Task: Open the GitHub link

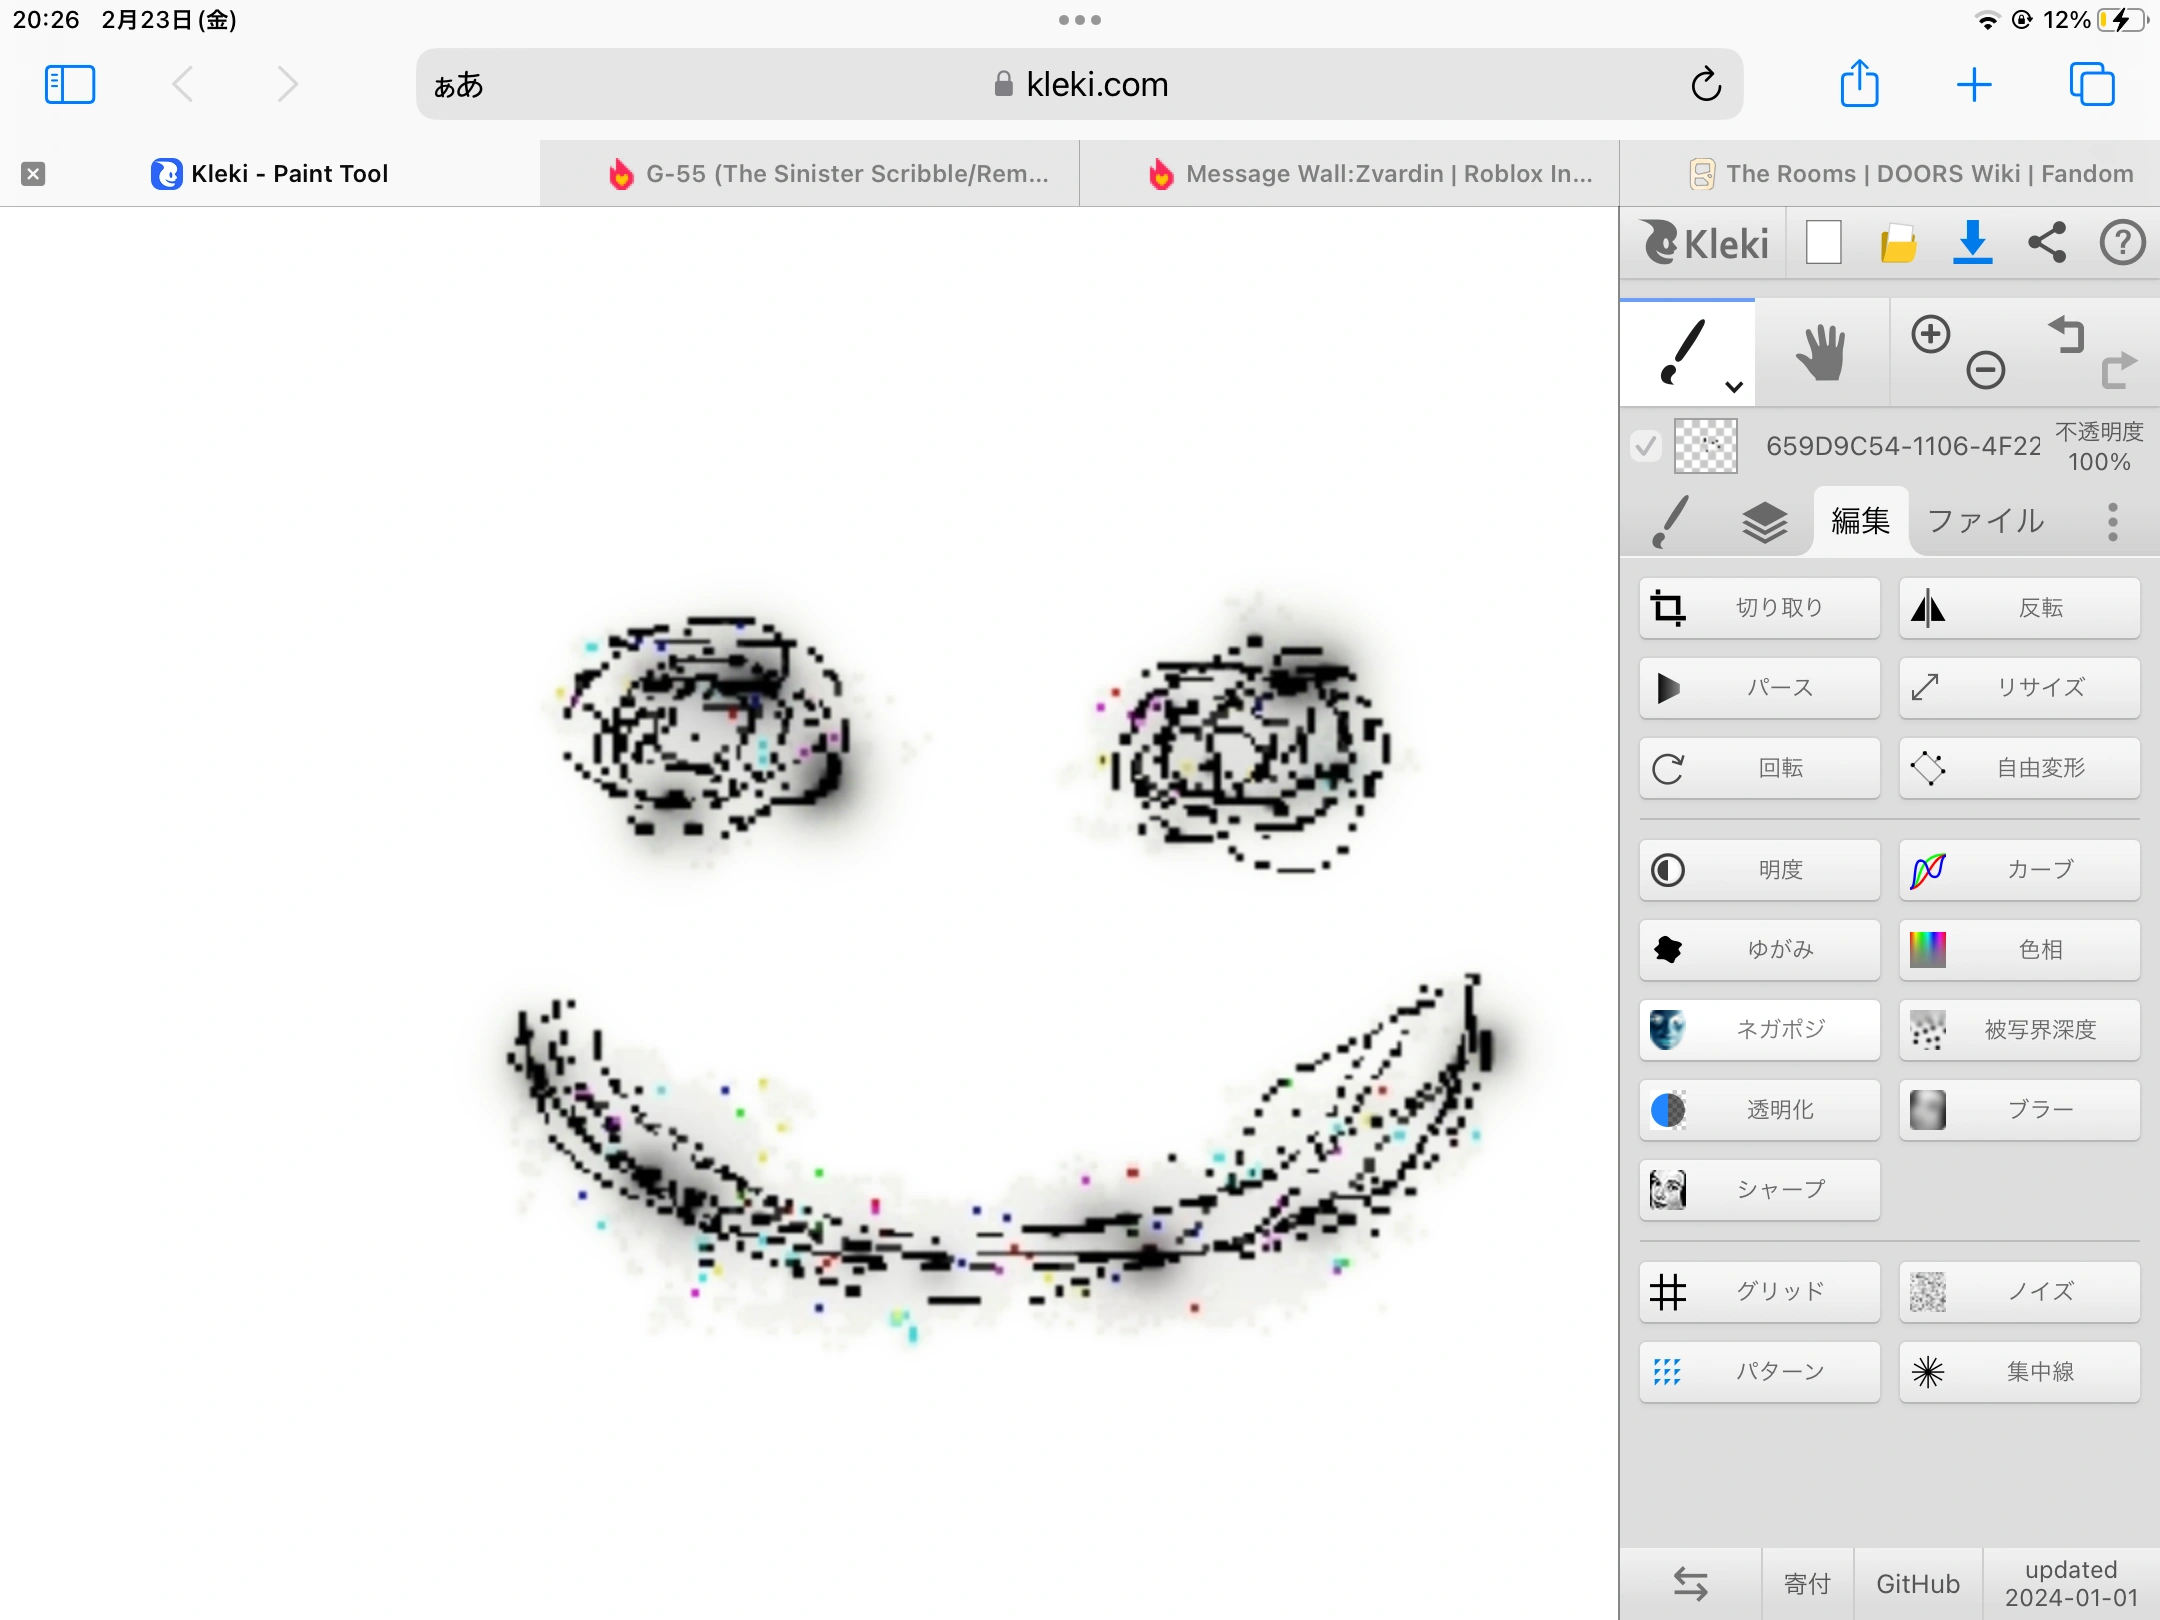Action: (x=1917, y=1583)
